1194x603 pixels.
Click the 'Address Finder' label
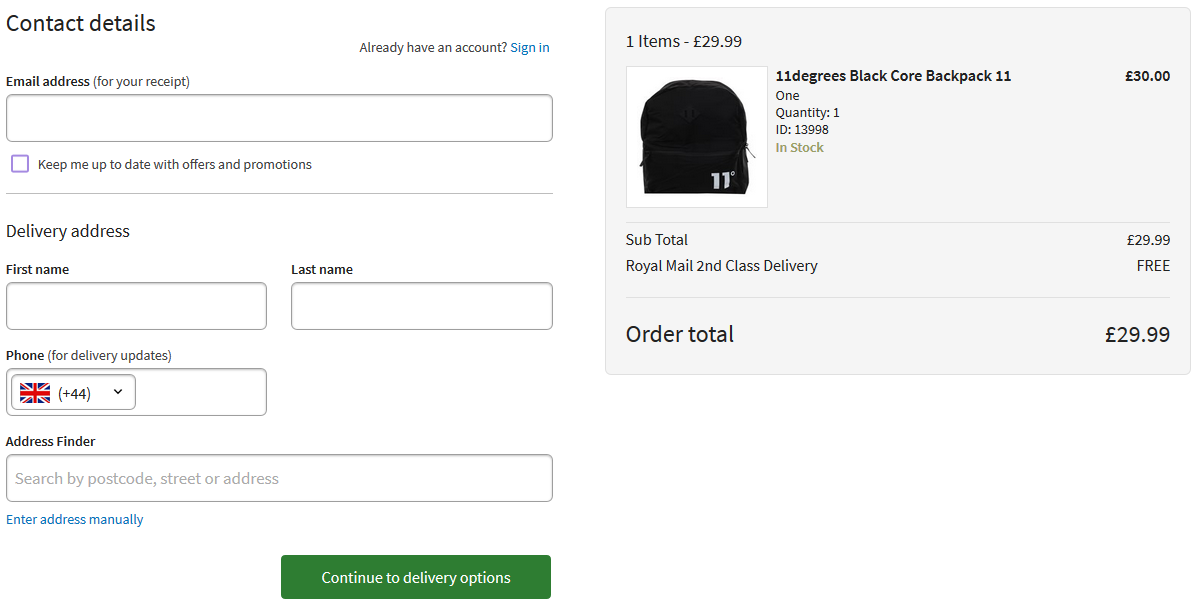pos(51,441)
